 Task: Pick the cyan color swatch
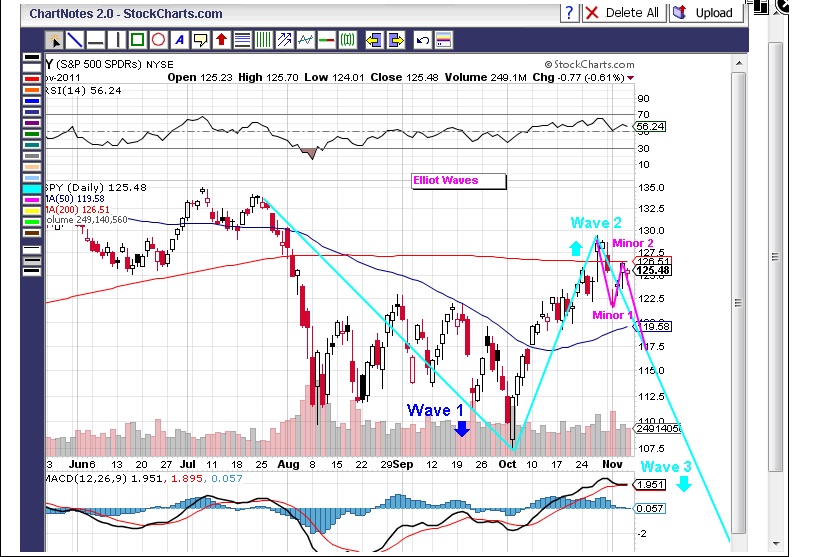pos(32,189)
